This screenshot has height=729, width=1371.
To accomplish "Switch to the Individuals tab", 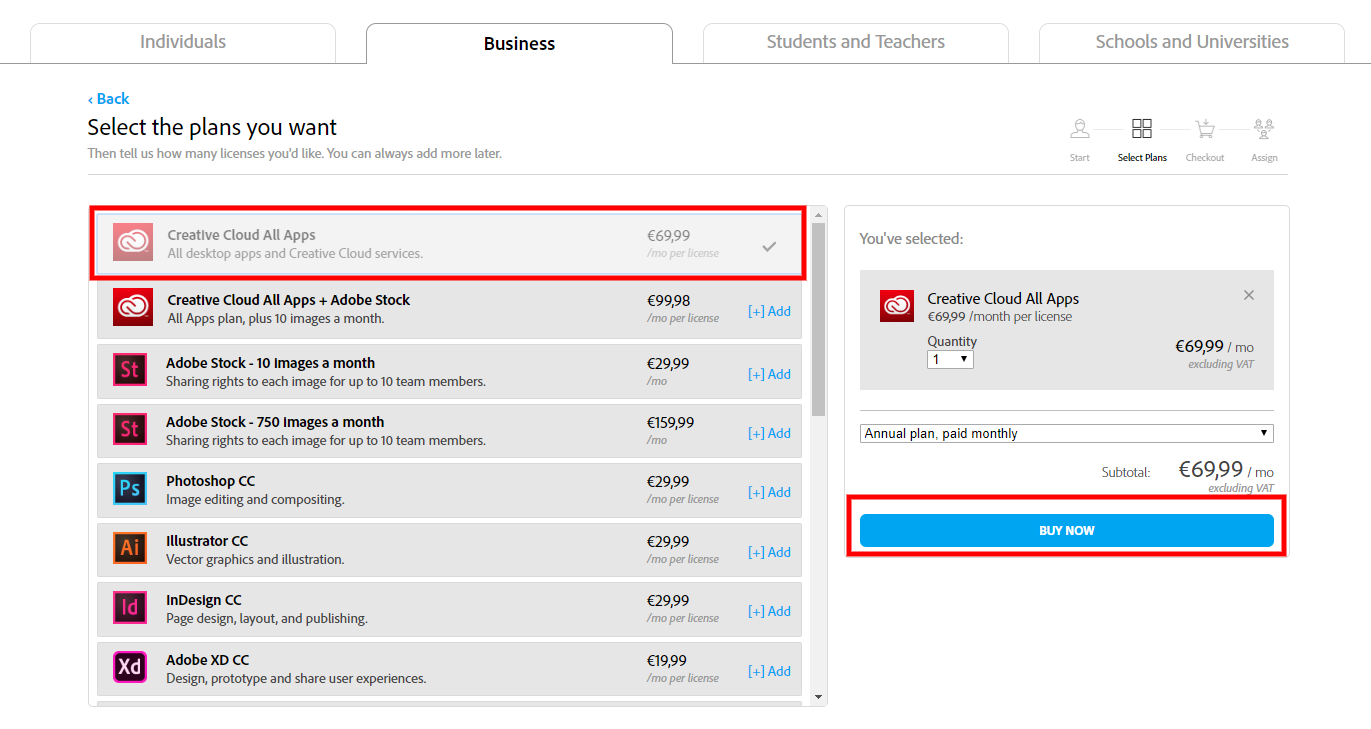I will click(x=183, y=42).
